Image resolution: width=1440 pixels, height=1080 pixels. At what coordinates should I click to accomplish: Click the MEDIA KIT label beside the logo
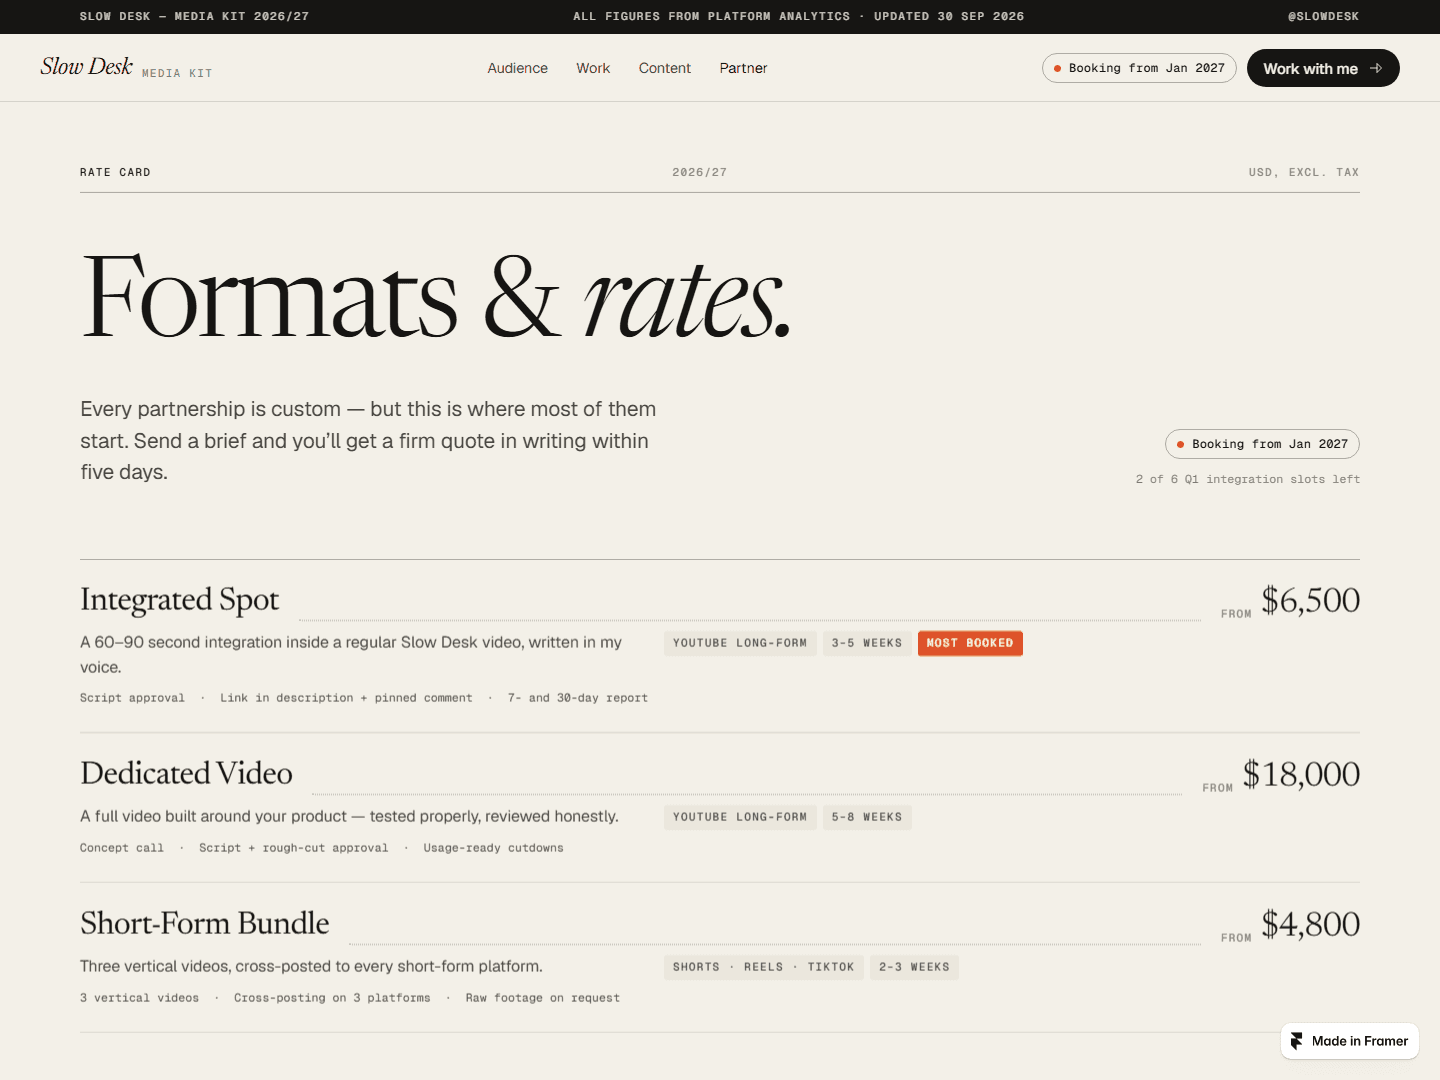pos(177,73)
